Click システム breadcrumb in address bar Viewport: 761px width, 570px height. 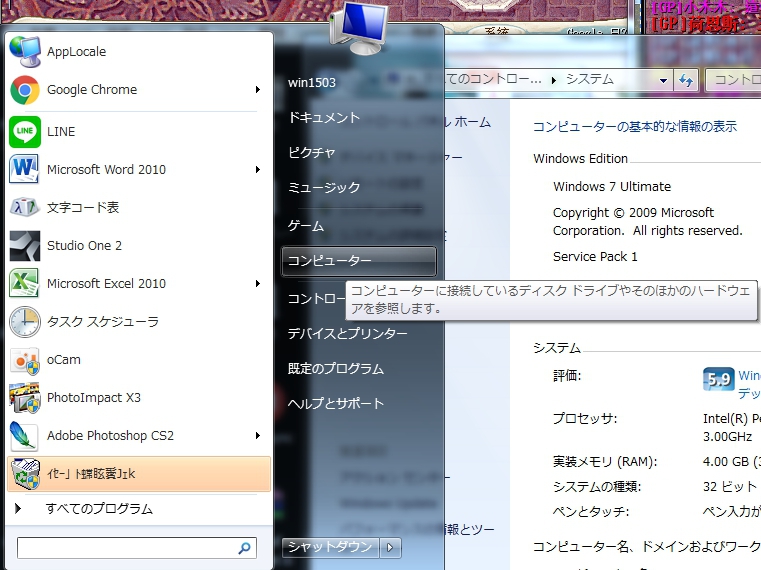(x=590, y=79)
